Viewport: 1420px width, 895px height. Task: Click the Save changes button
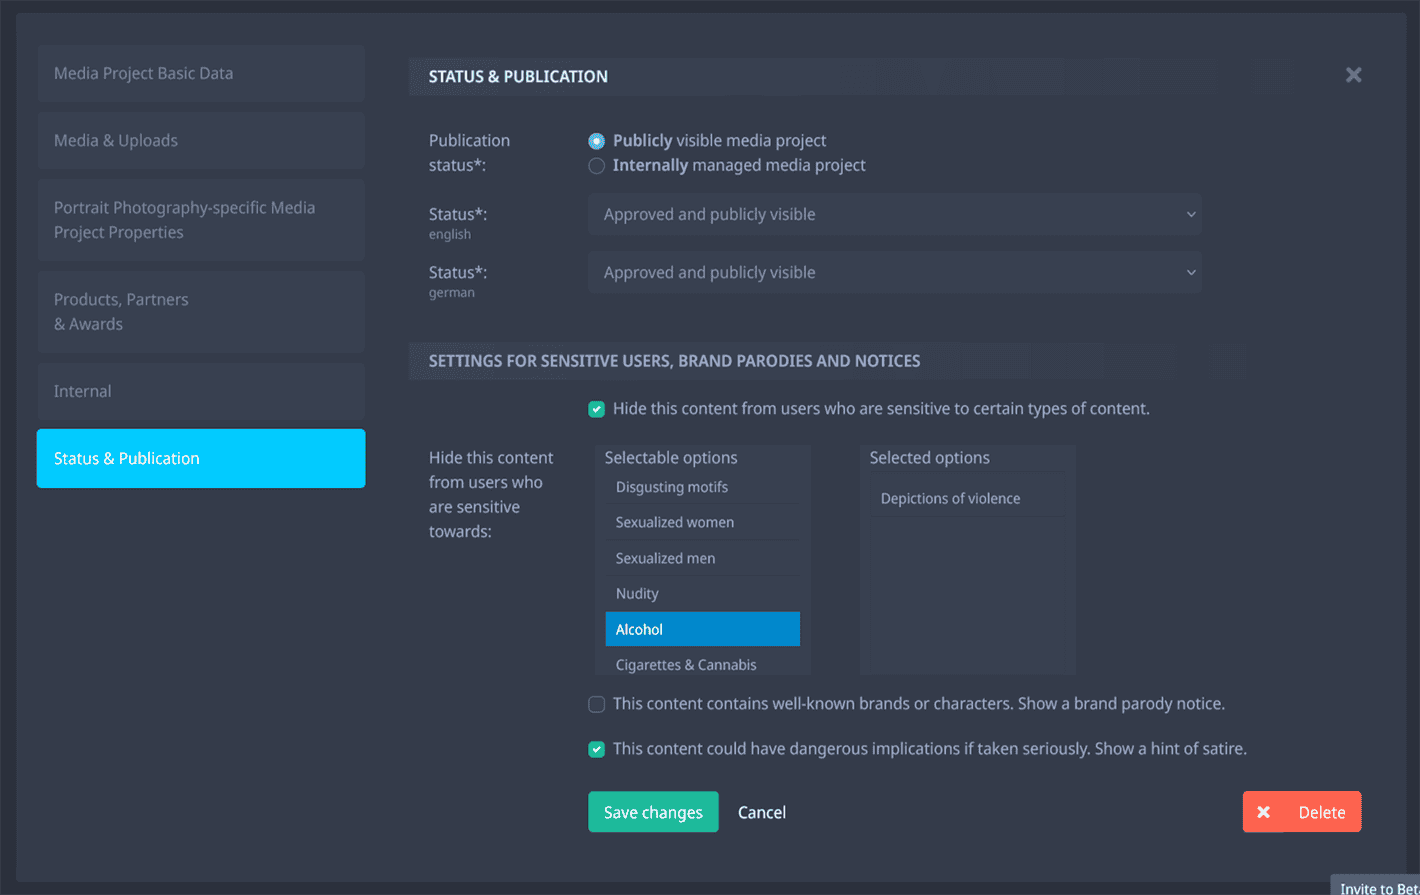point(653,812)
